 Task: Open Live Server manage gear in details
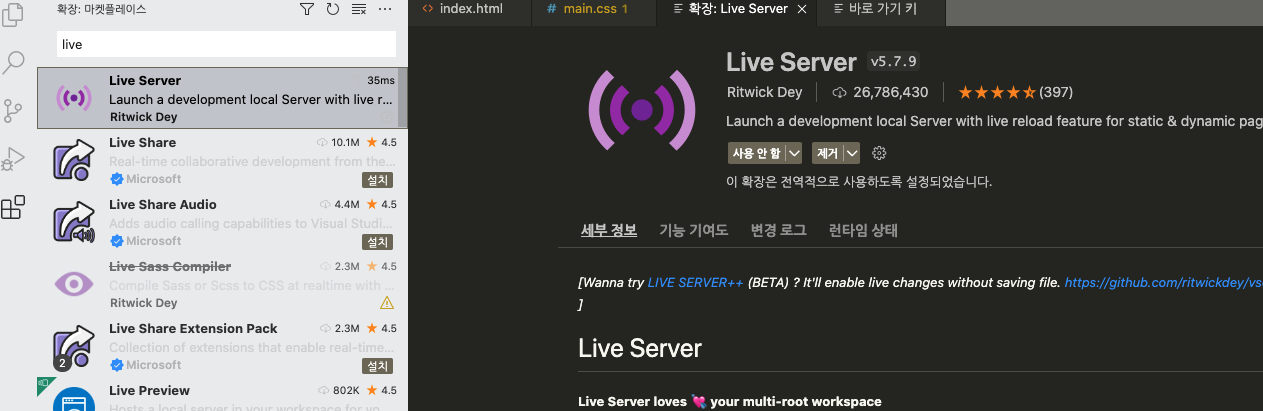[880, 153]
